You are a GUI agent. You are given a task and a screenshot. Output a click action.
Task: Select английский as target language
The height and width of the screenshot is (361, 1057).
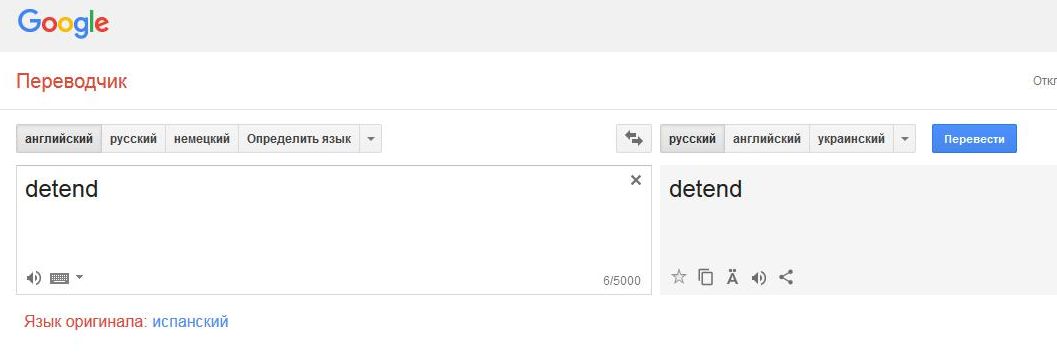coord(767,139)
